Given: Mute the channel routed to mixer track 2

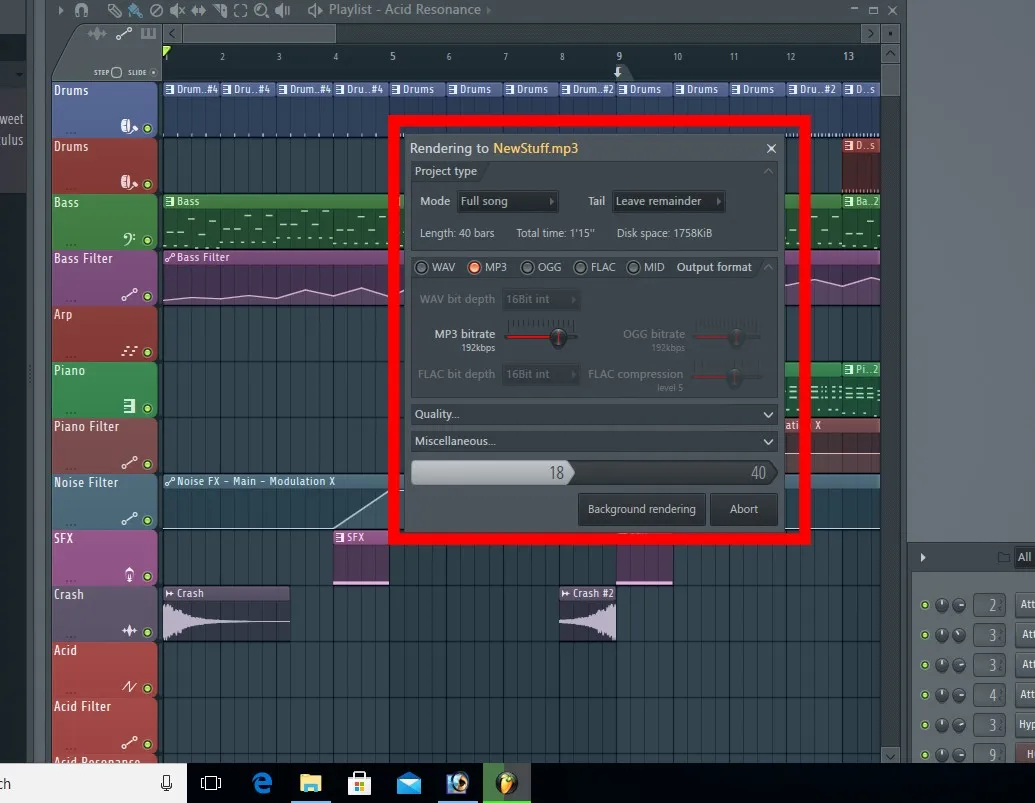Looking at the screenshot, I should click(925, 604).
